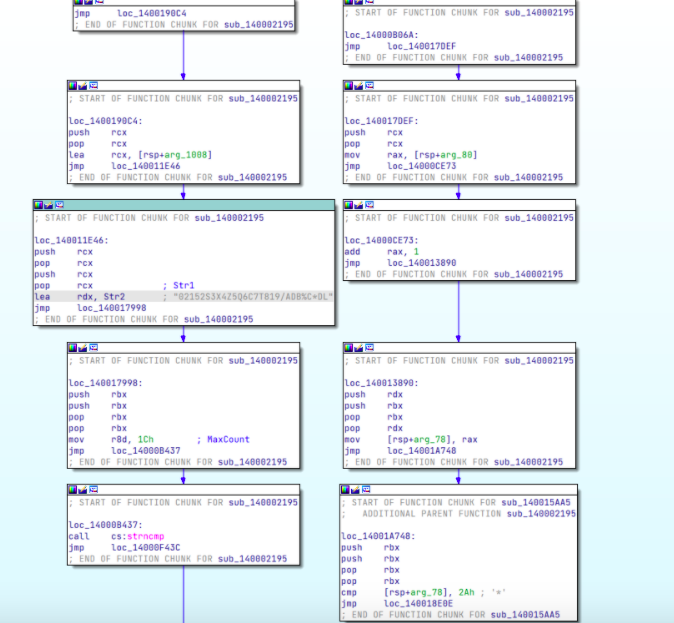Click the arg_1008 operand
Screen dimensions: 674x623
tap(189, 154)
